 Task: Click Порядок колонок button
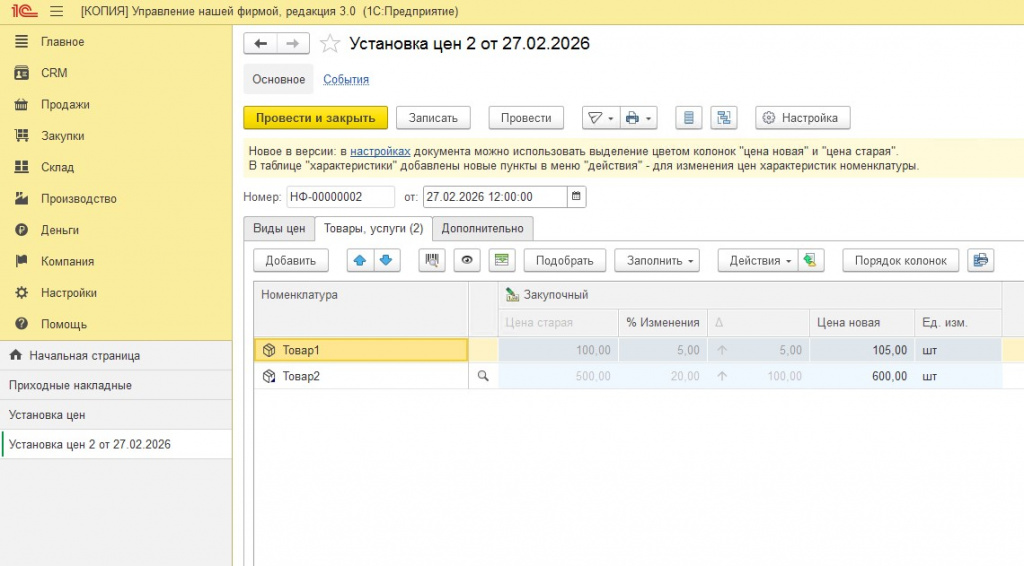(901, 260)
